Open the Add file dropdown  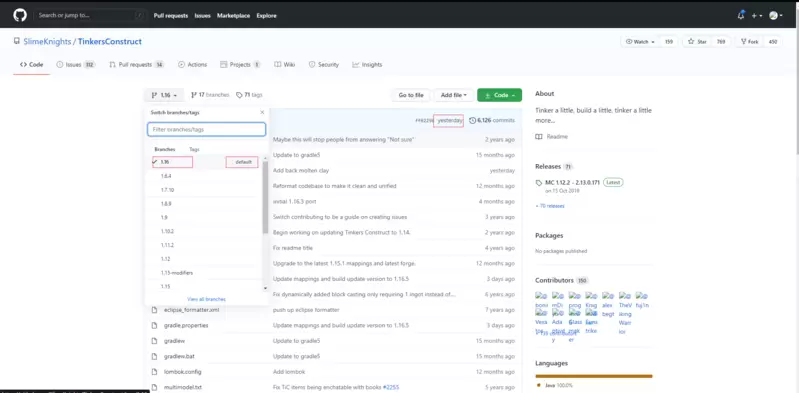point(454,95)
